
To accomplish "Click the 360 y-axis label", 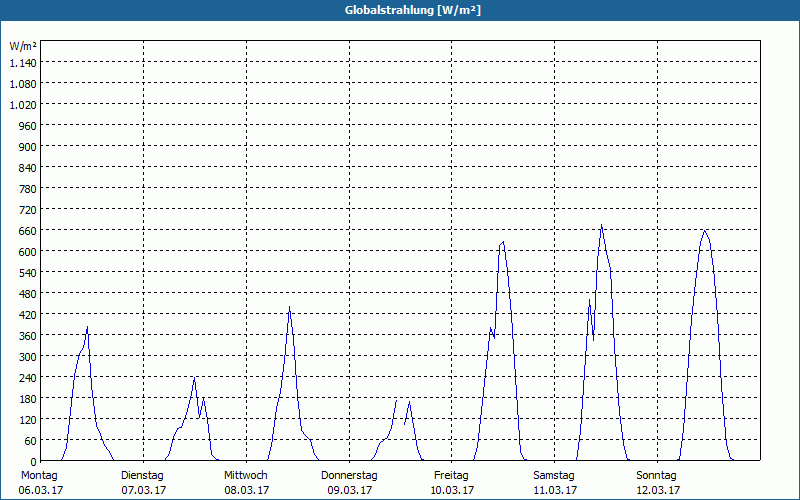I will 28,336.
